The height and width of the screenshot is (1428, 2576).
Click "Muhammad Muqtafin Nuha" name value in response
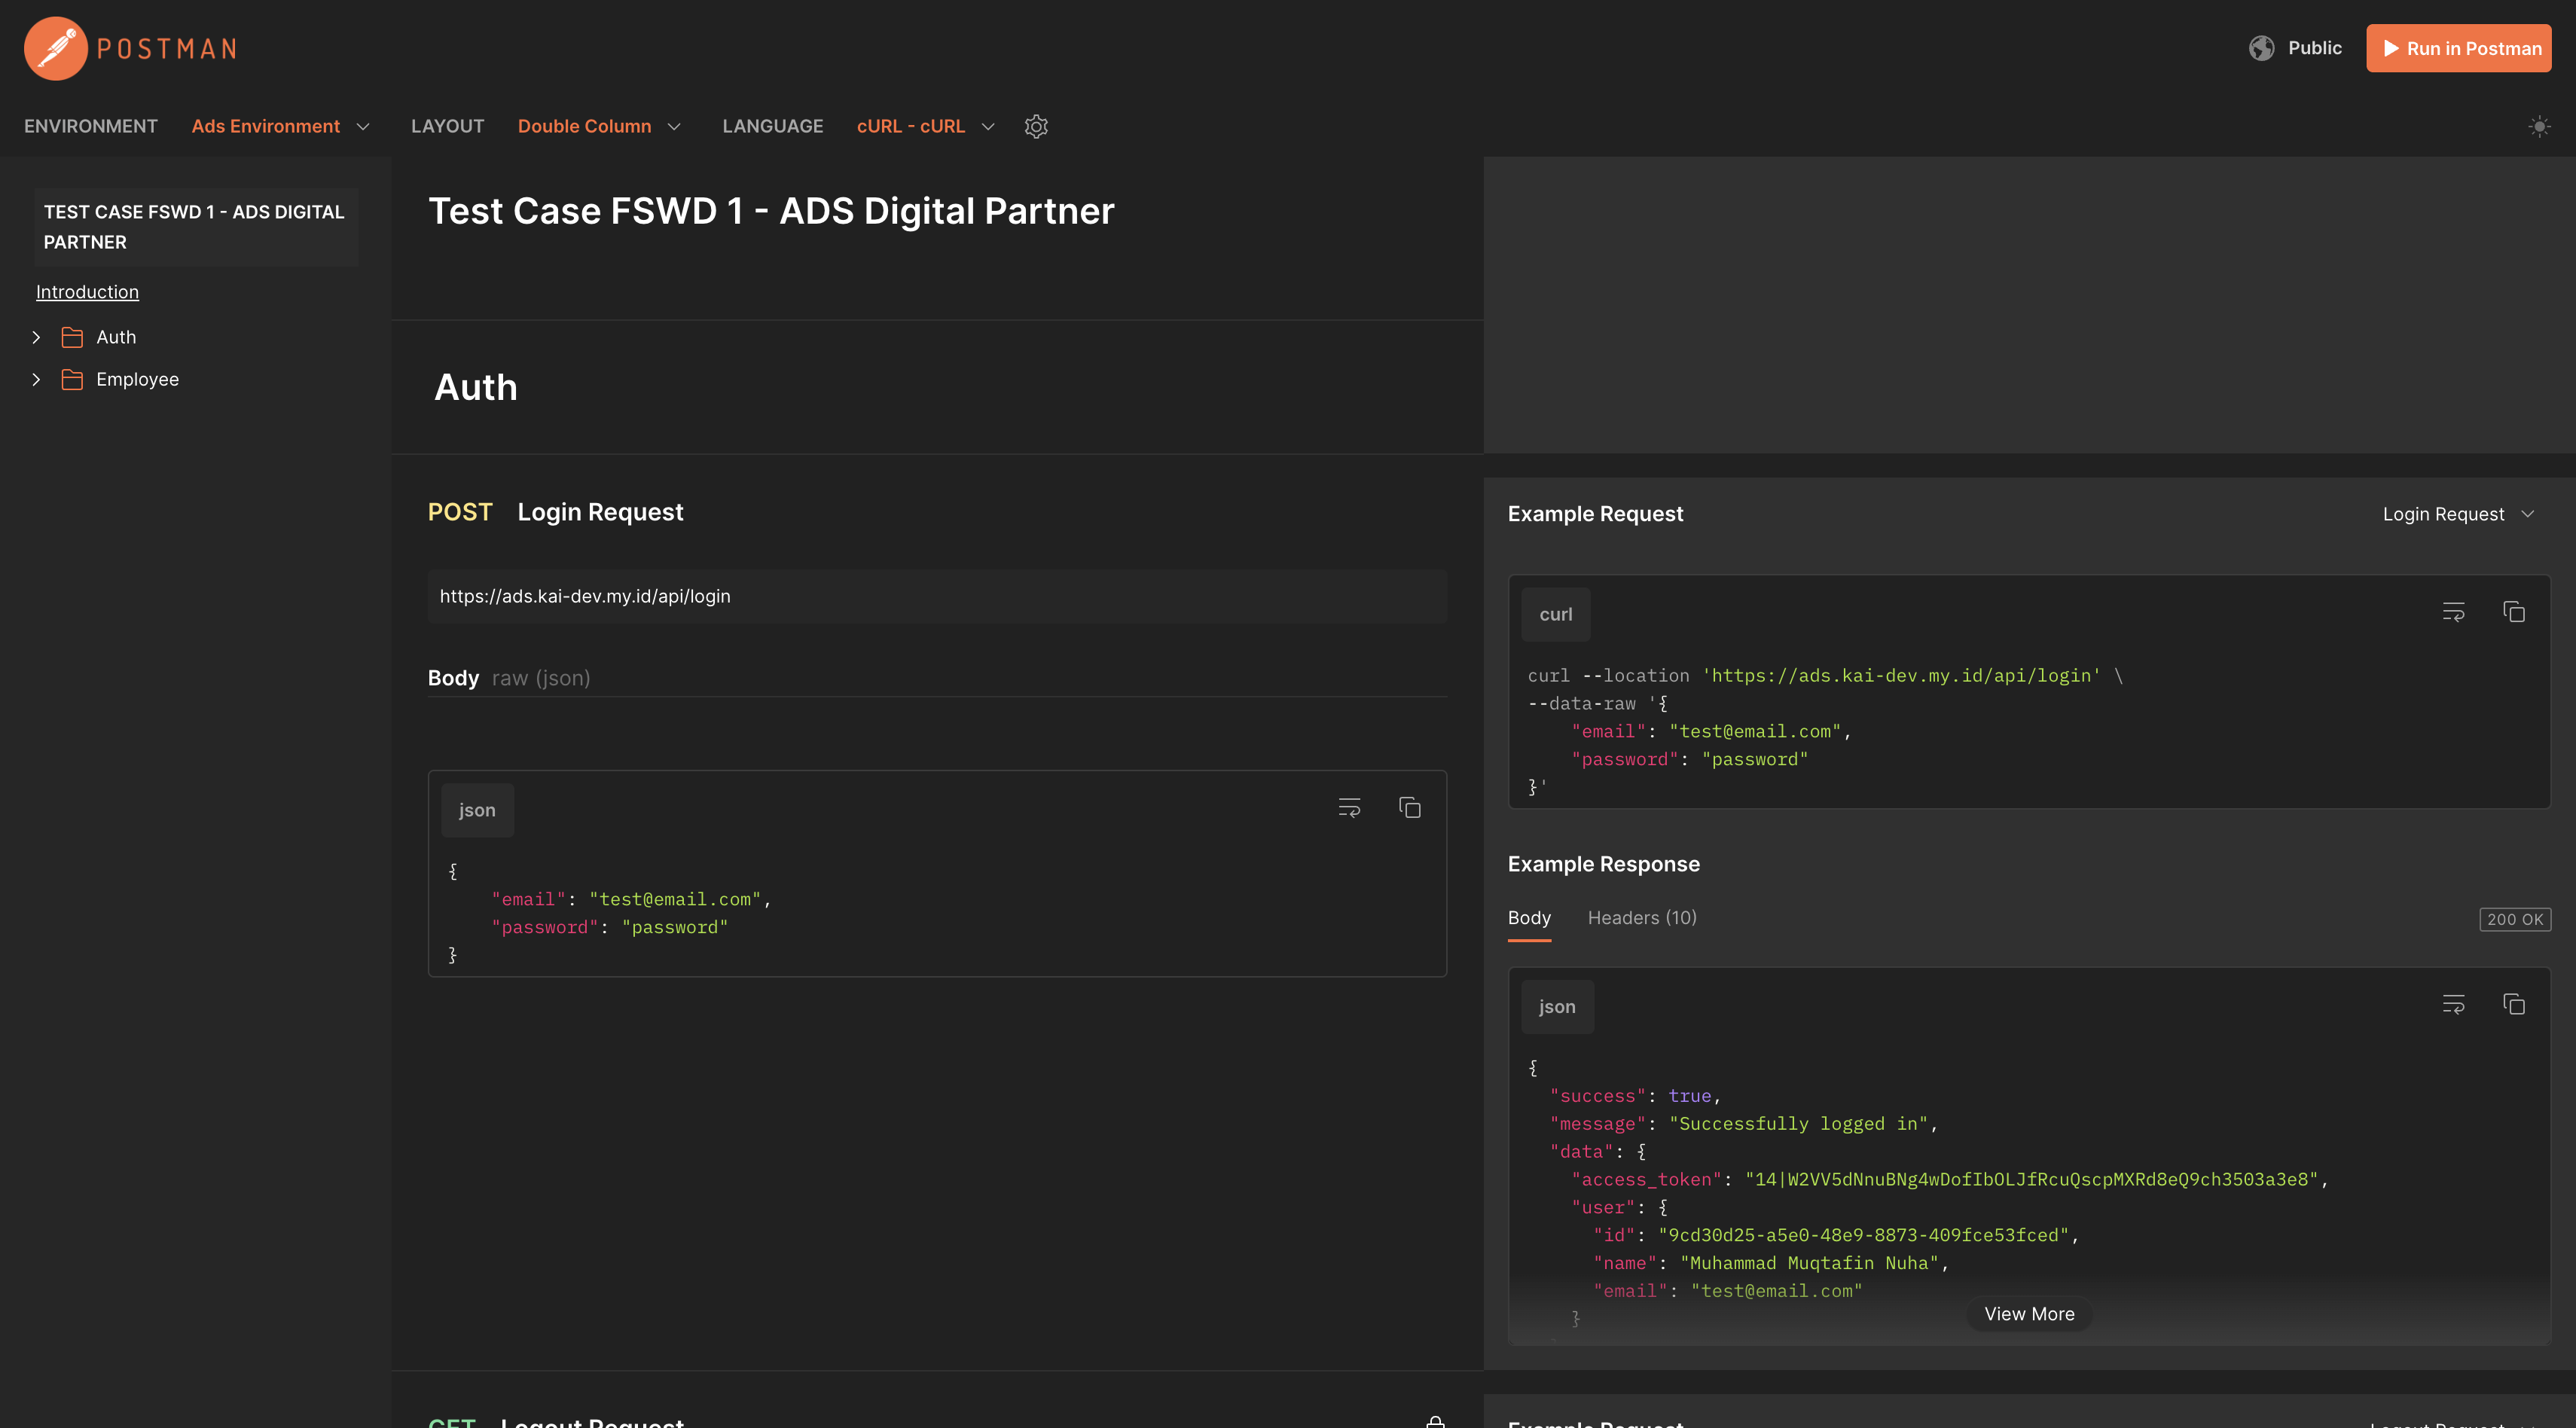tap(1809, 1263)
